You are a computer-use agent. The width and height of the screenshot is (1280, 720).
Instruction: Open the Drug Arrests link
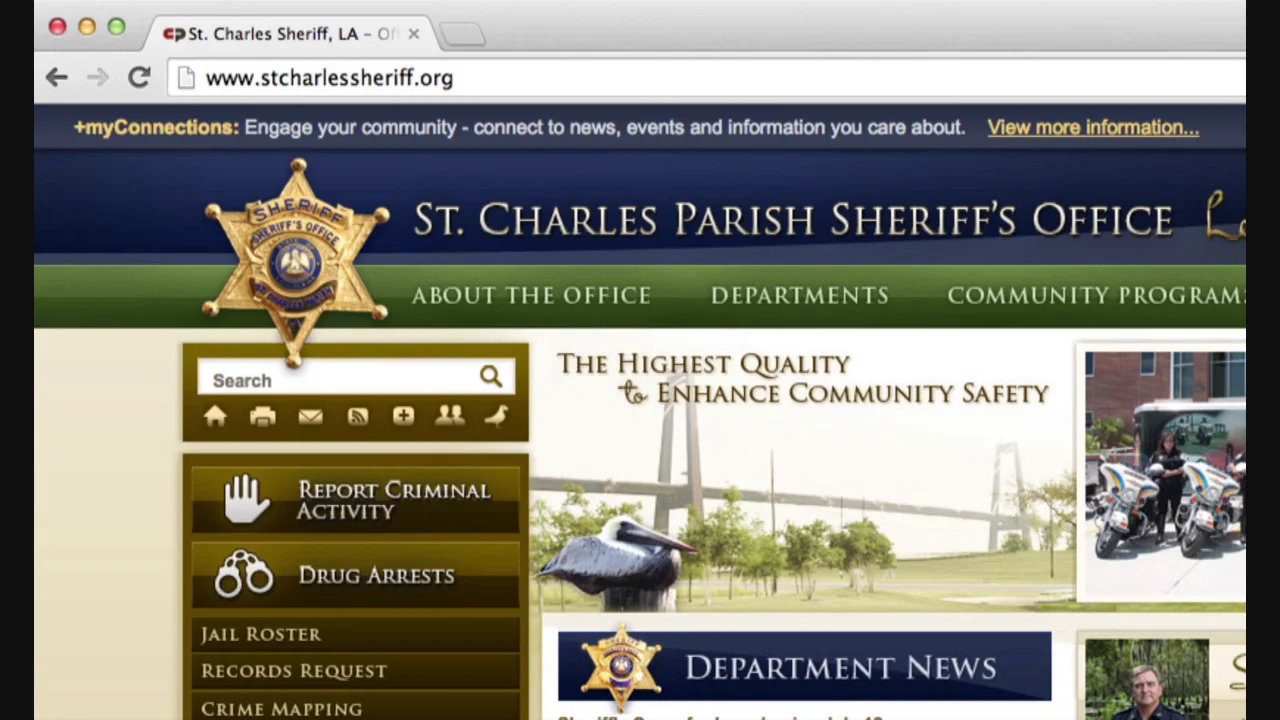click(356, 575)
